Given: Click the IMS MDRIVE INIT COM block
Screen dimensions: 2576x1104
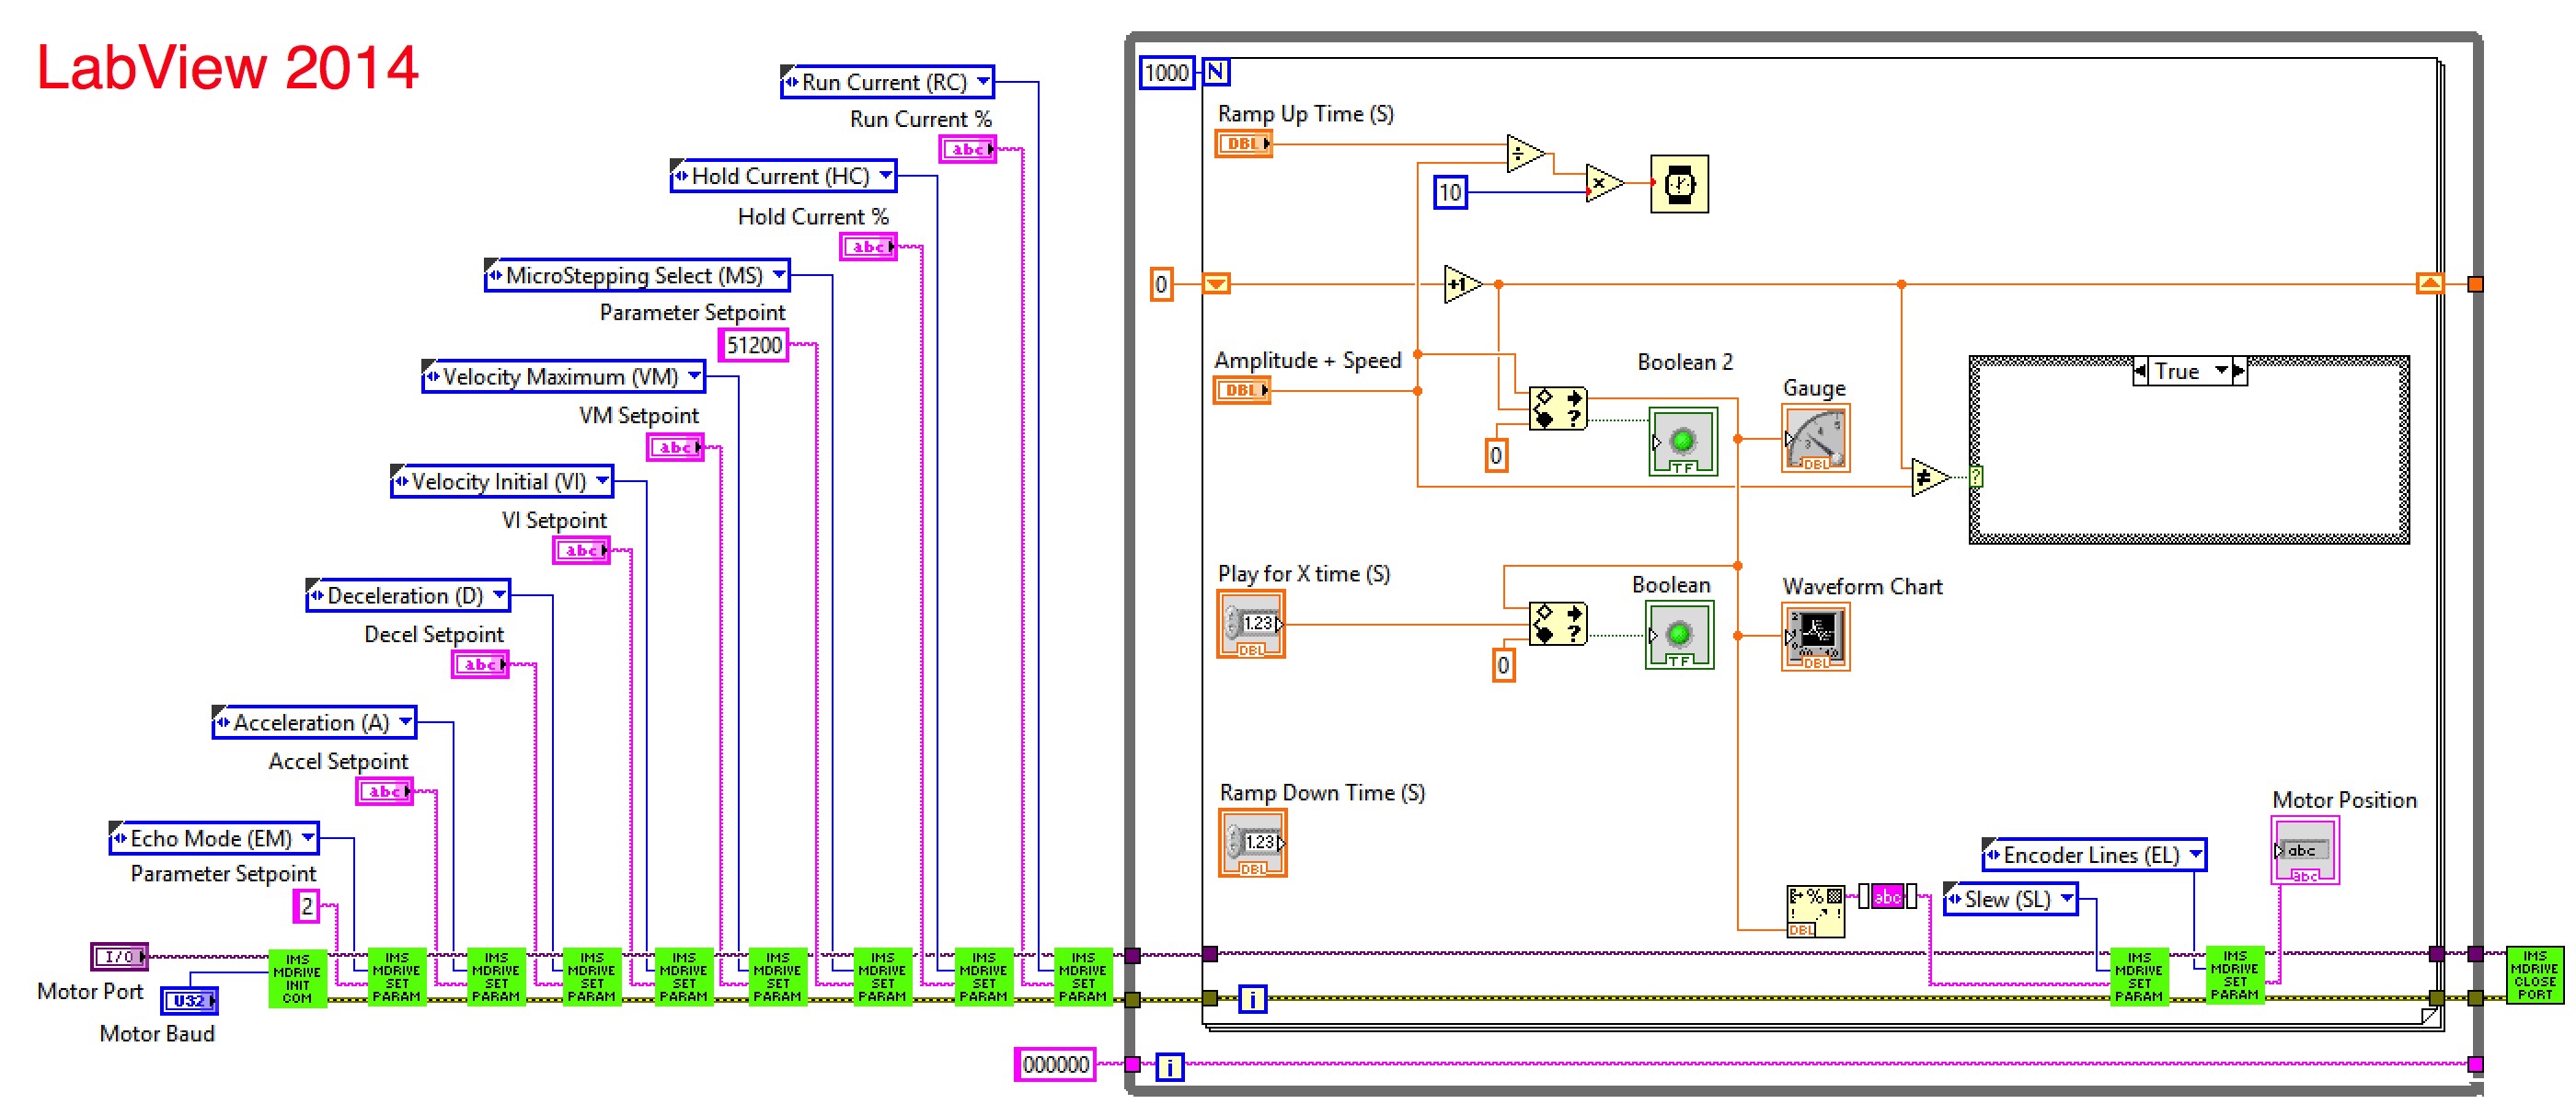Looking at the screenshot, I should [297, 977].
